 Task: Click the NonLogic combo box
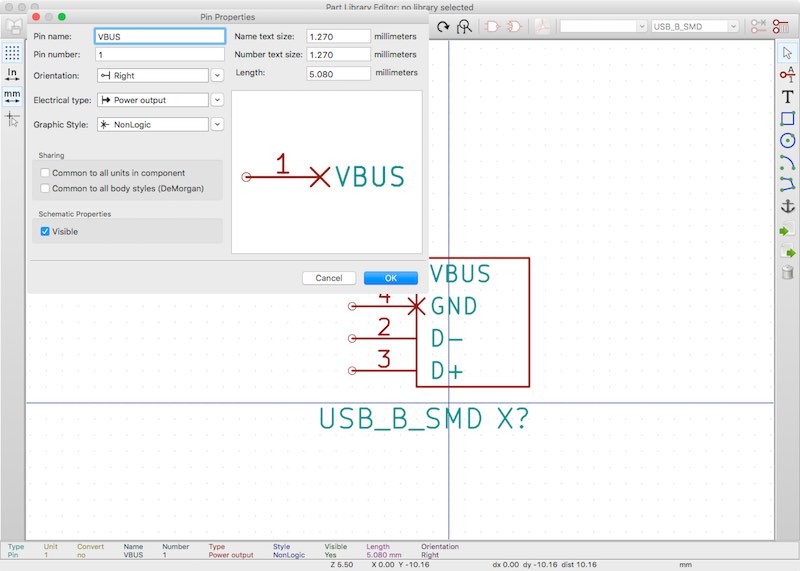(x=153, y=124)
